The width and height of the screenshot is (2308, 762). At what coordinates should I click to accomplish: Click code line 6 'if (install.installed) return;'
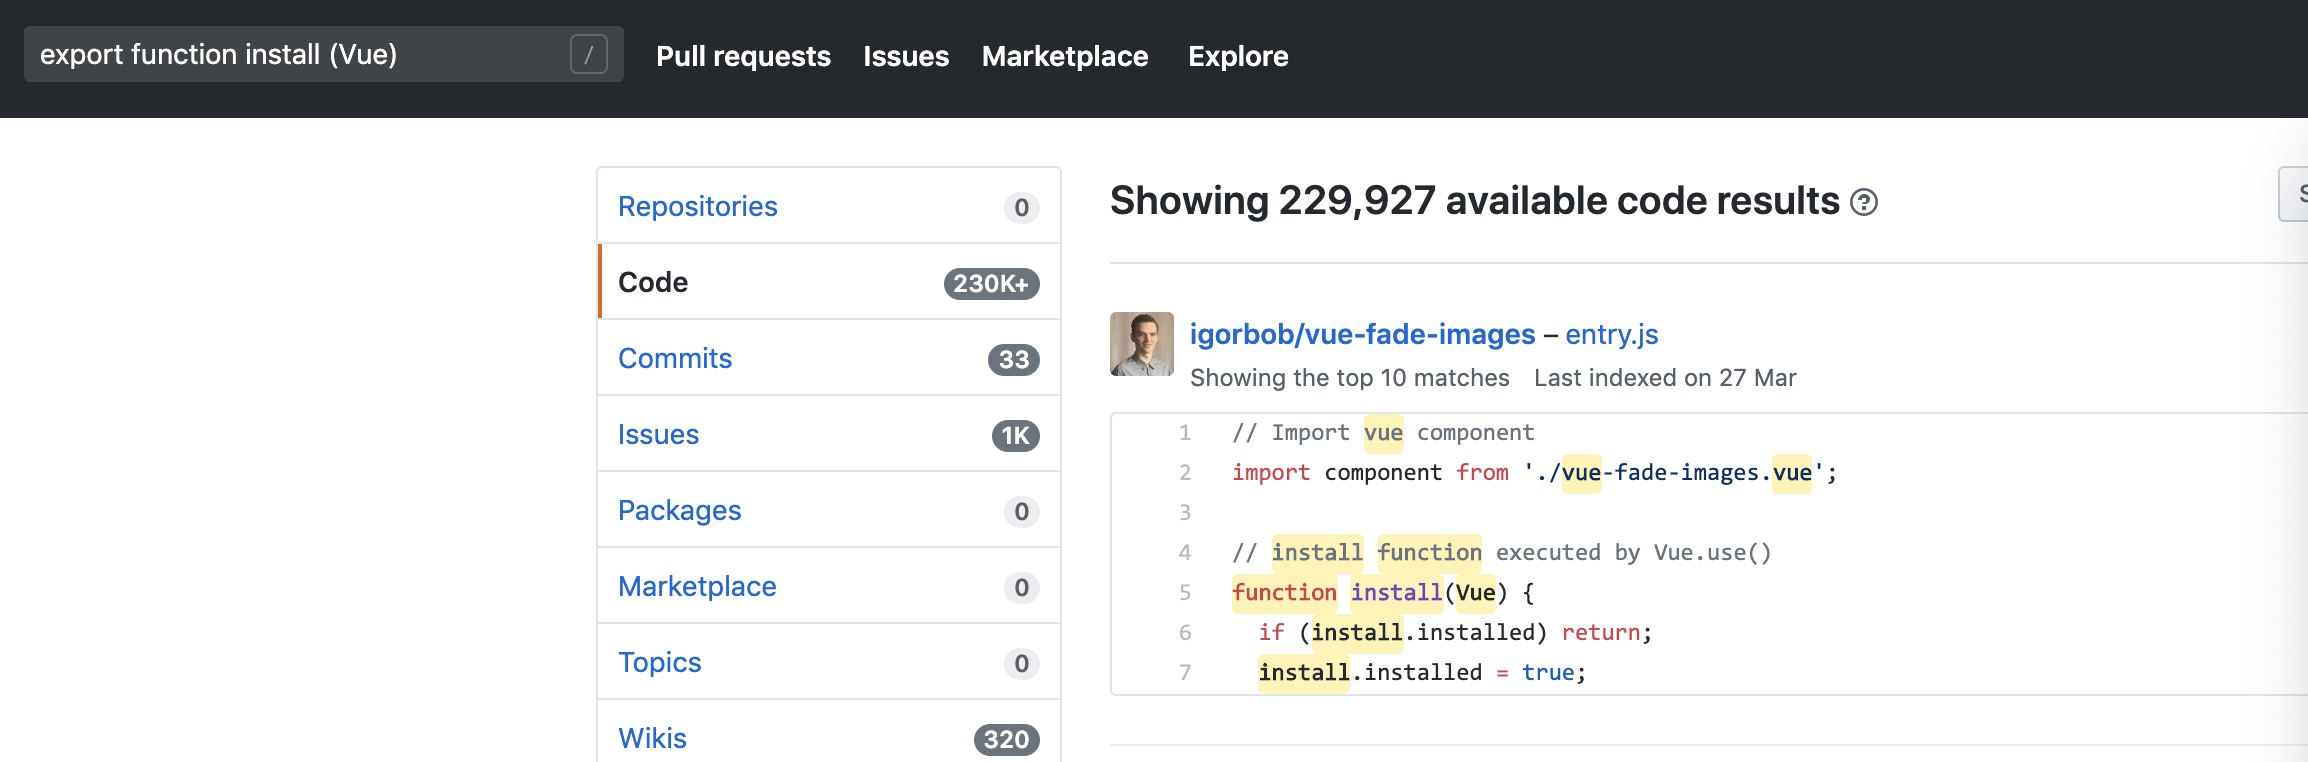[1455, 633]
